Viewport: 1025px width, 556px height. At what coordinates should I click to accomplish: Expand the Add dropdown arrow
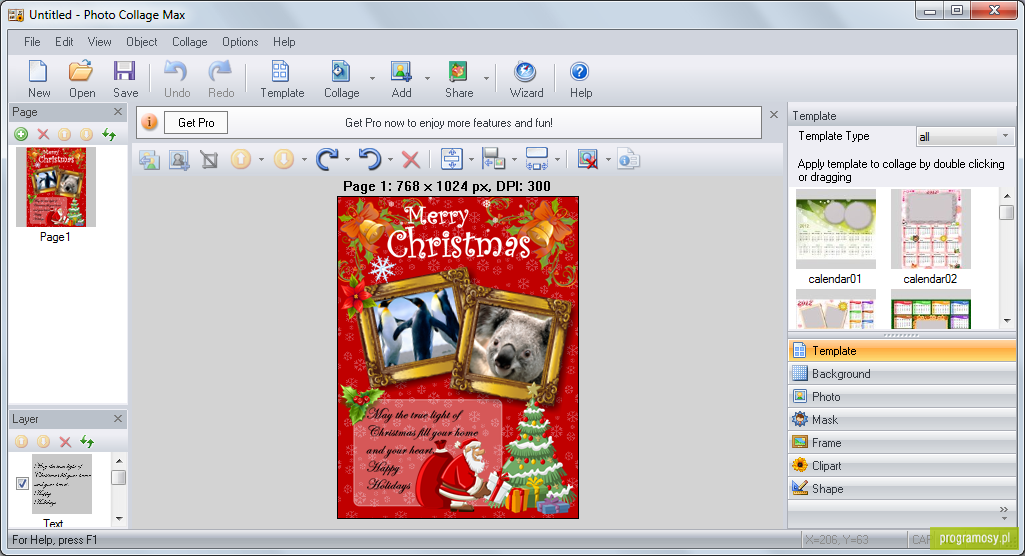[428, 78]
